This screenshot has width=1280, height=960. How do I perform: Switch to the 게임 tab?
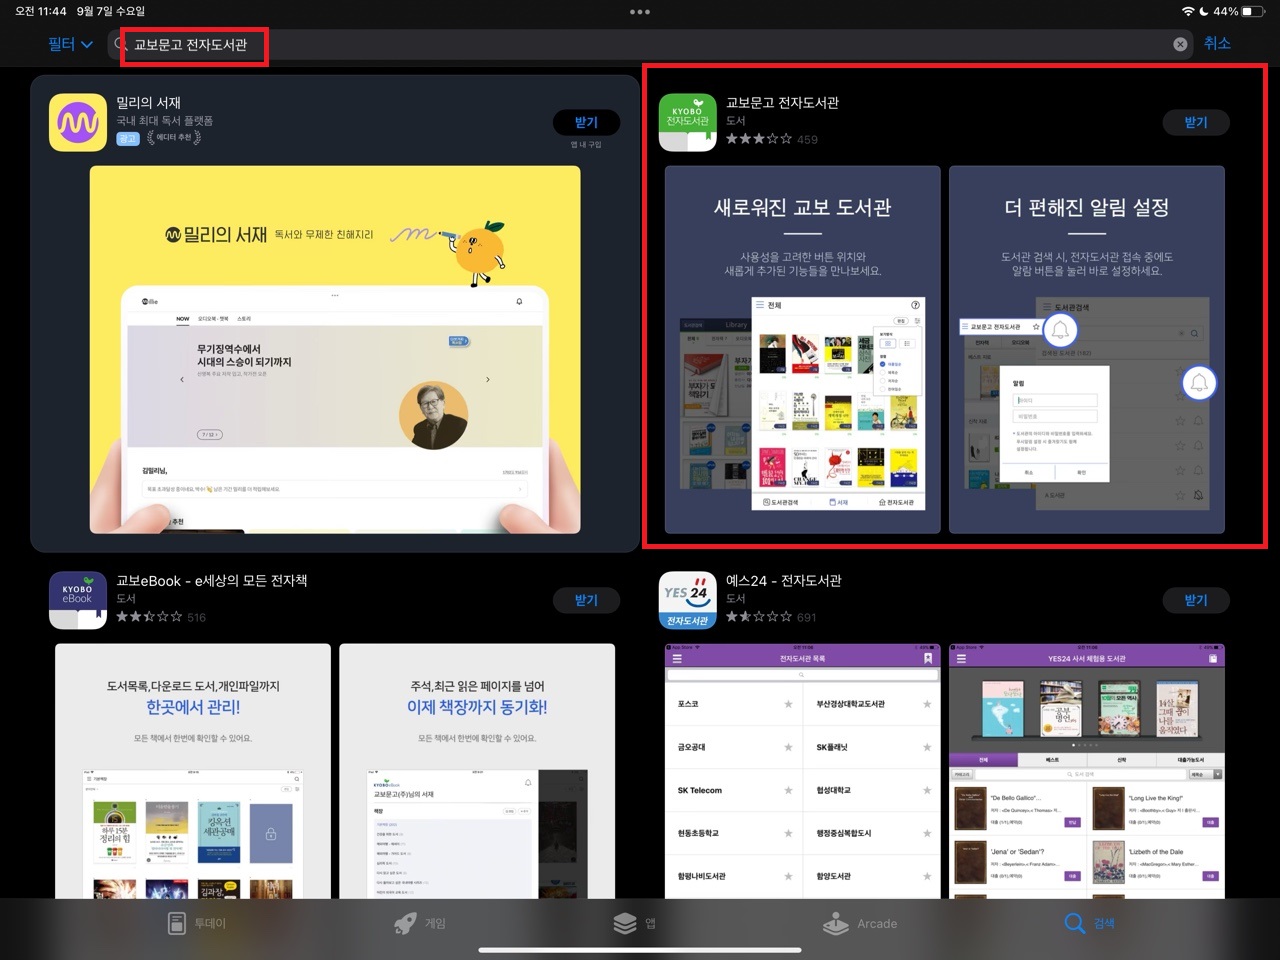(x=420, y=923)
